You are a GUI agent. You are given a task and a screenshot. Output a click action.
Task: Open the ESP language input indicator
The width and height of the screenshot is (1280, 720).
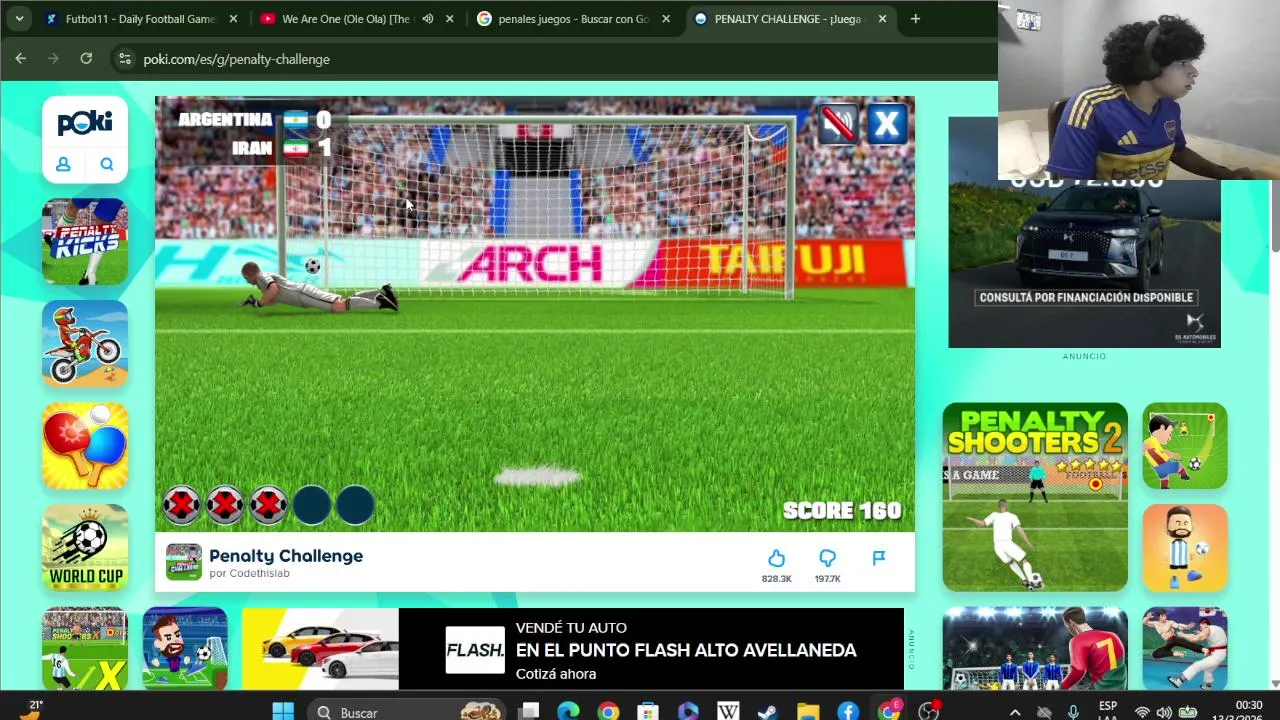1108,711
